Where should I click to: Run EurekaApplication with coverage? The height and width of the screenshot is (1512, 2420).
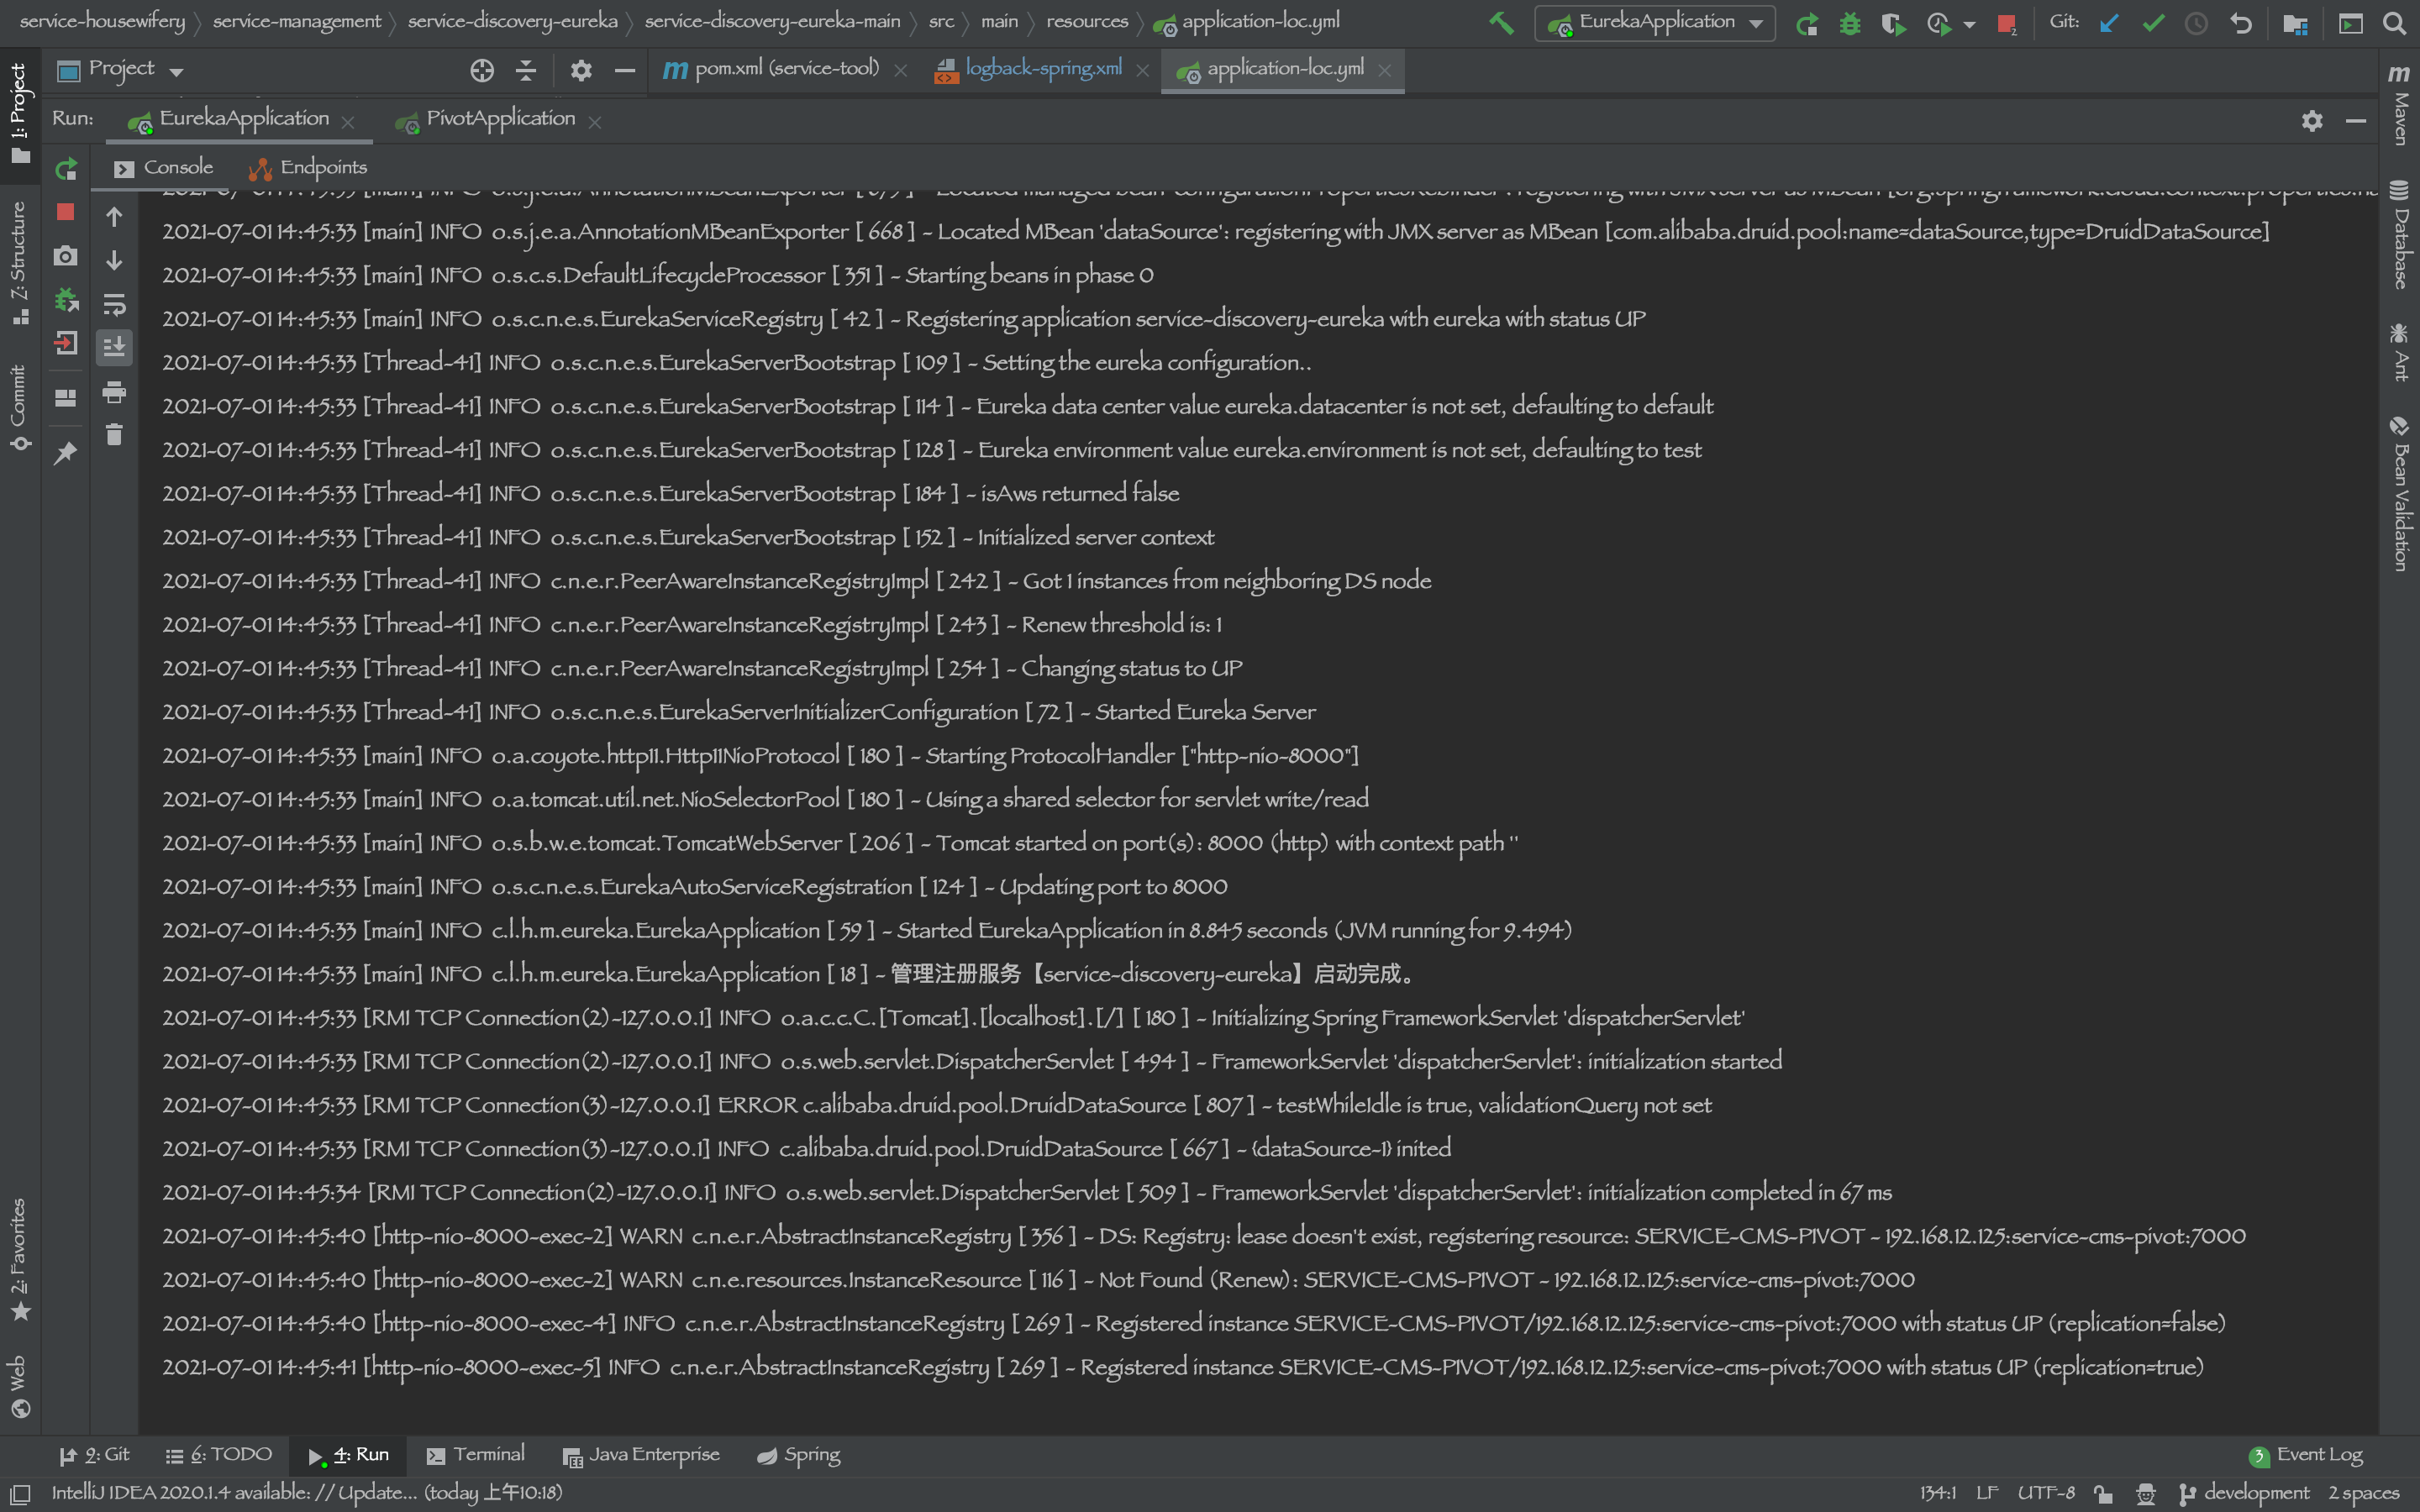click(1893, 22)
